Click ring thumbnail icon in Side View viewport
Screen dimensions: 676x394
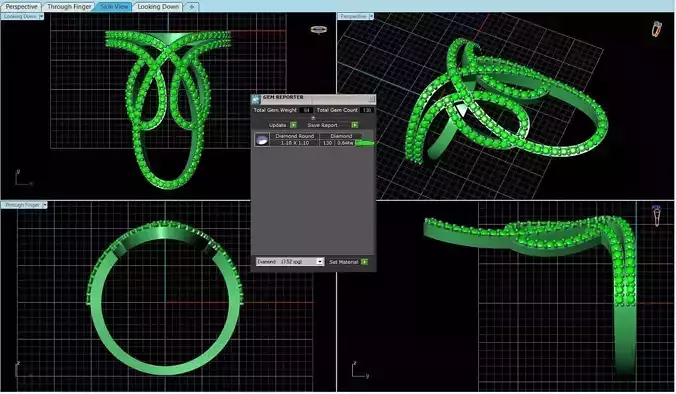(x=656, y=216)
